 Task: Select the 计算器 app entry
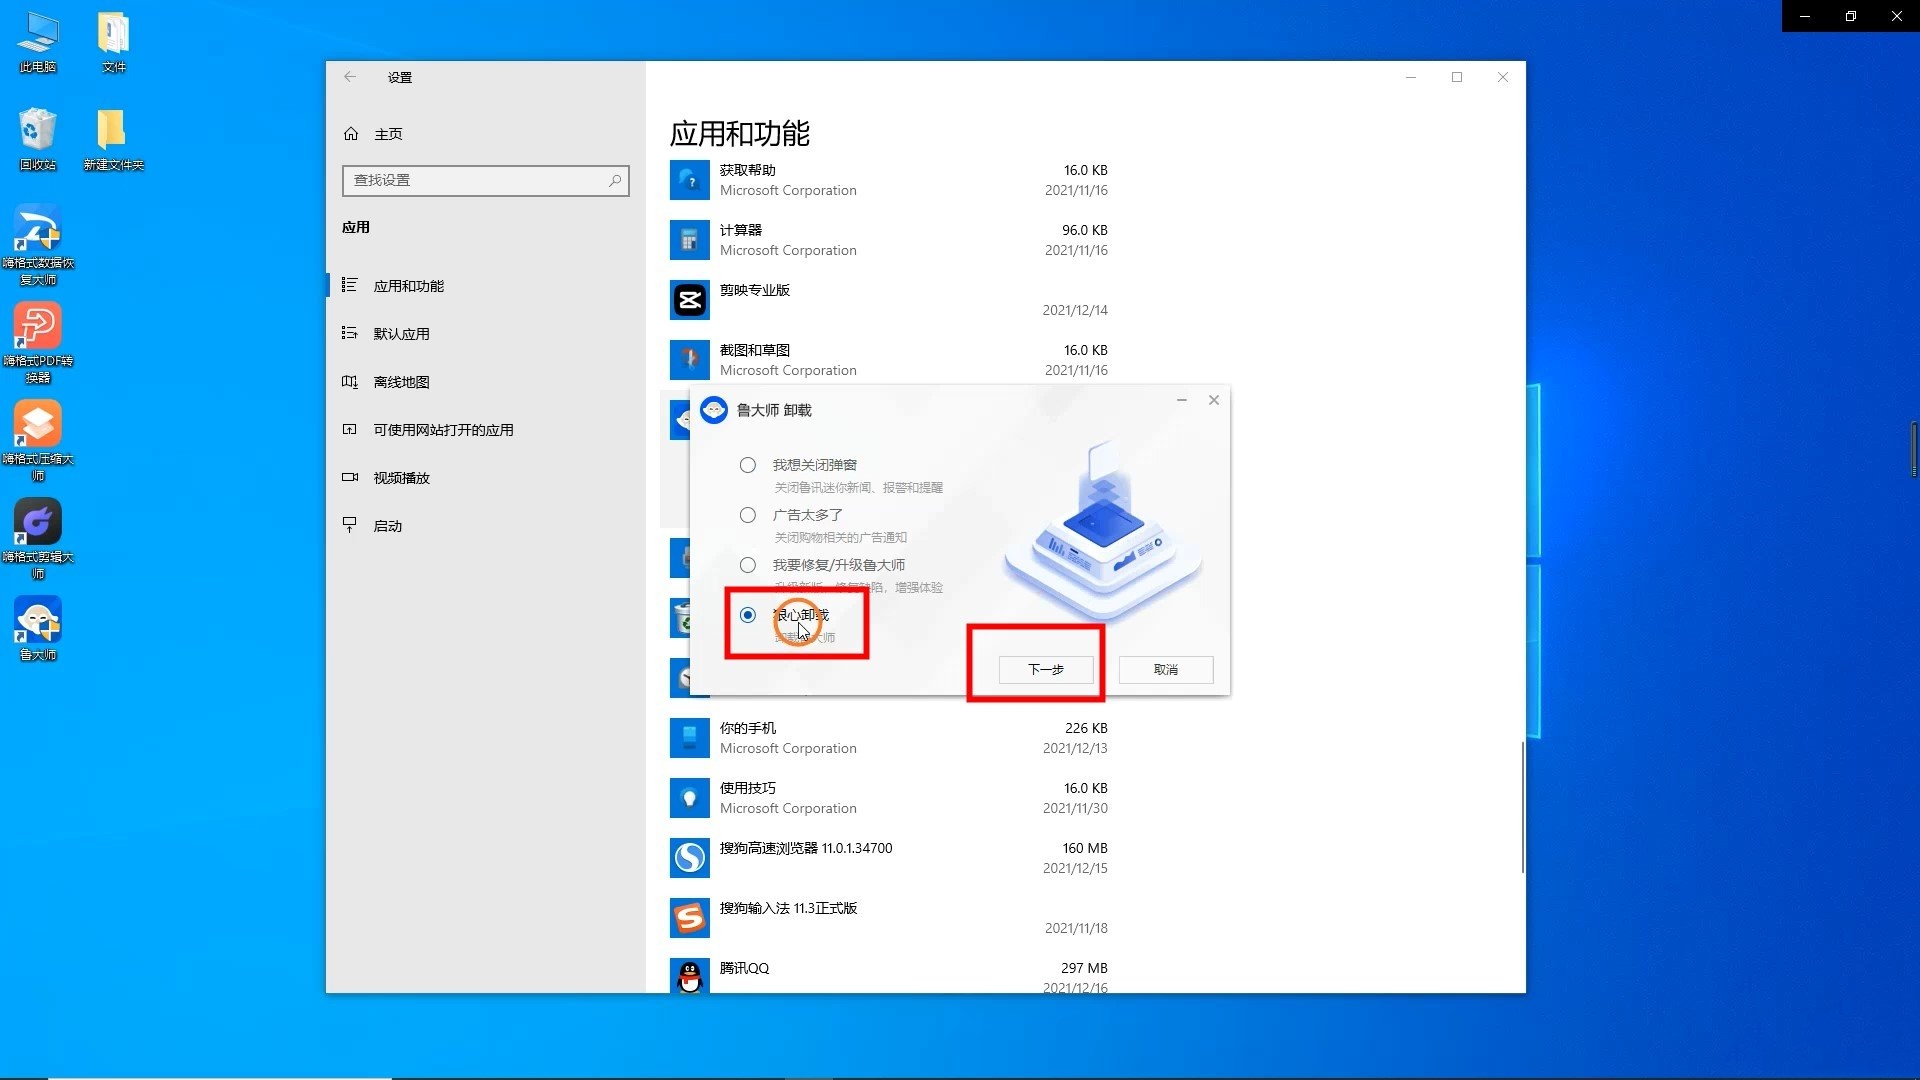point(889,240)
